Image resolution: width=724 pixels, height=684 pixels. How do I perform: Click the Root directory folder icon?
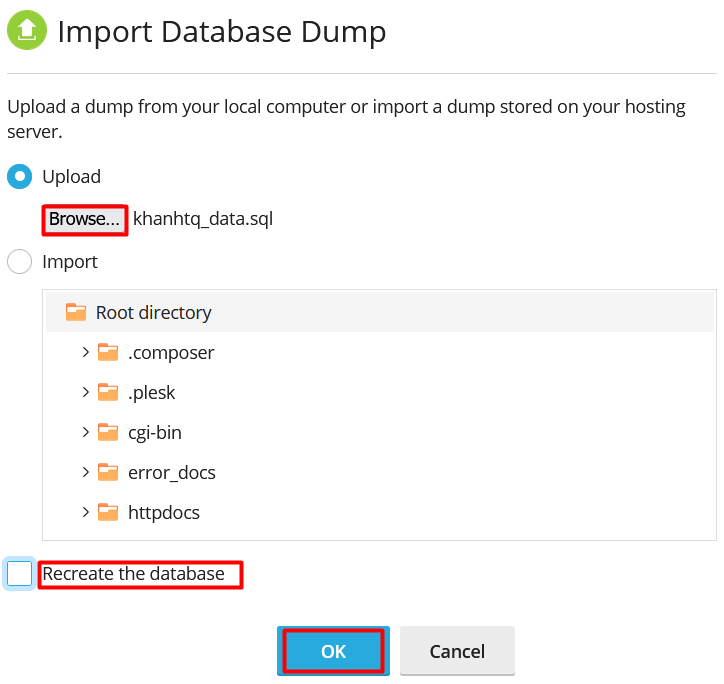[76, 312]
